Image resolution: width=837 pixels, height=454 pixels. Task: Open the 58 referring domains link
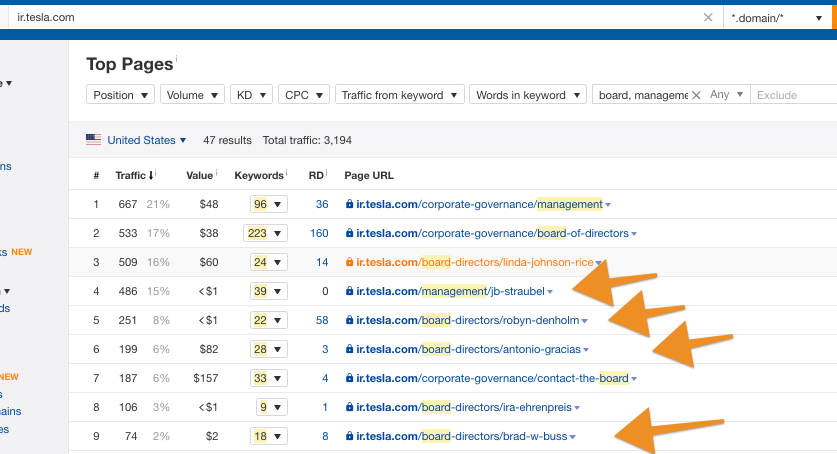coord(322,320)
